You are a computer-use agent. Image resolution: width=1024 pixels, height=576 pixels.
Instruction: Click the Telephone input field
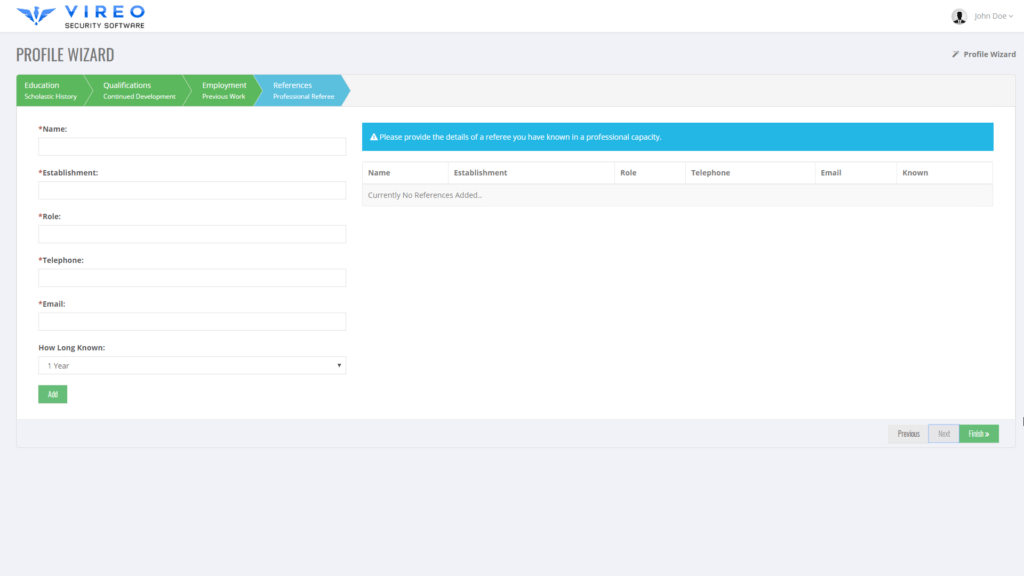[191, 277]
